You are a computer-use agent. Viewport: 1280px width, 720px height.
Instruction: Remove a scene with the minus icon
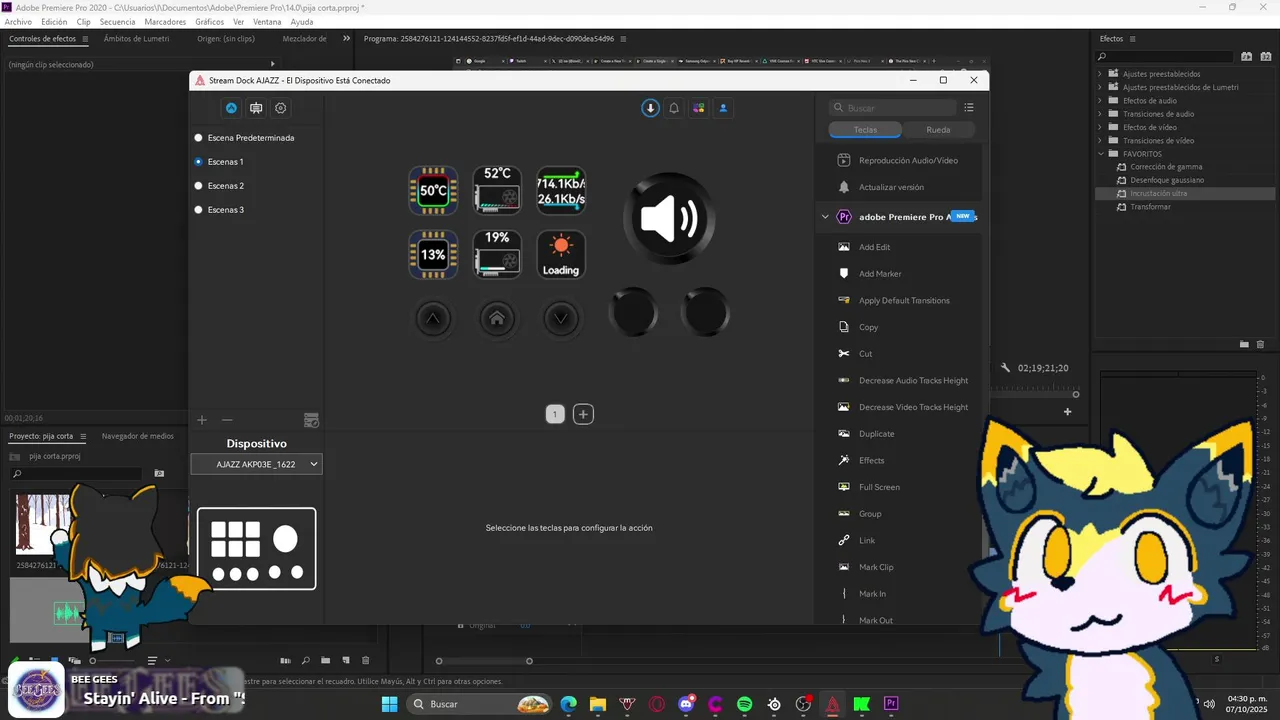[x=227, y=420]
